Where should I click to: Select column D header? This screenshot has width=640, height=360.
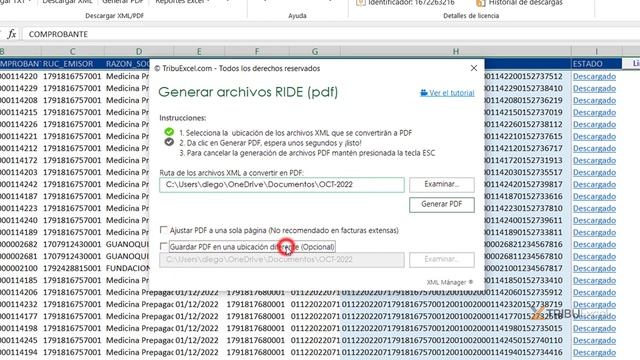[139, 51]
